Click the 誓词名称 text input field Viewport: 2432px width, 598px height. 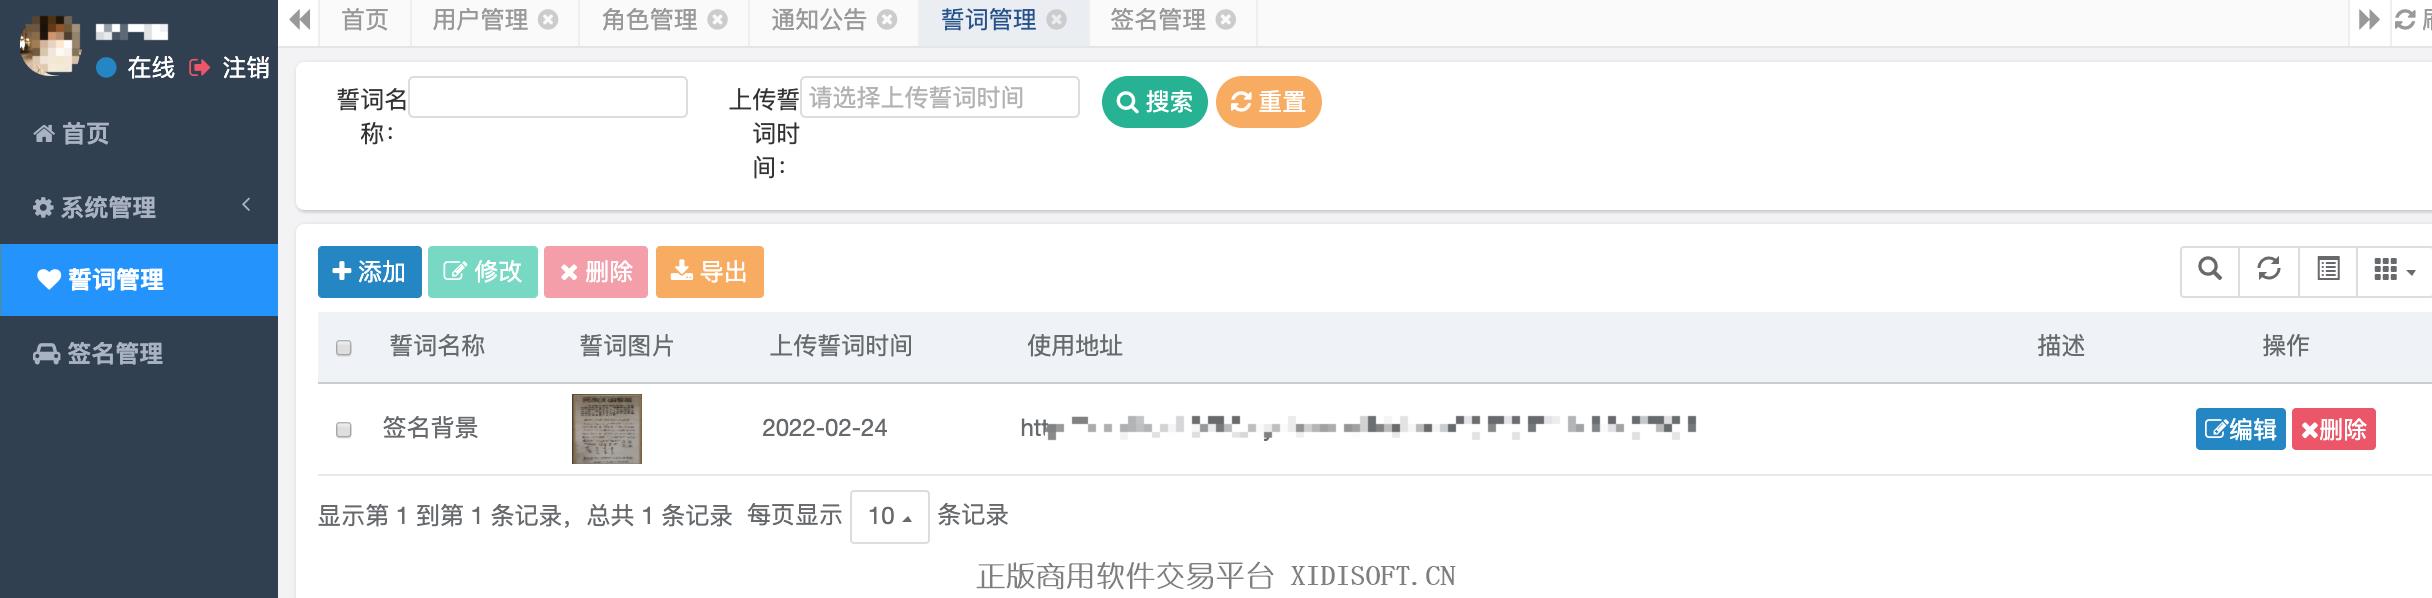point(548,97)
